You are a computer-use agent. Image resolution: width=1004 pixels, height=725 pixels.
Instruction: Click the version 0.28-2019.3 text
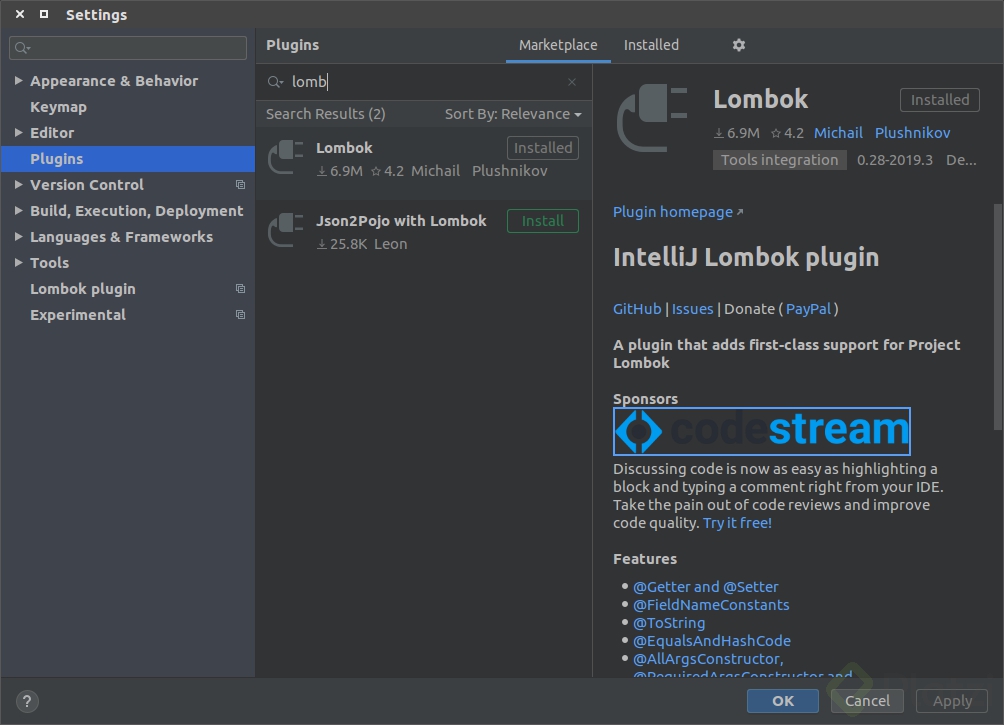tap(895, 160)
